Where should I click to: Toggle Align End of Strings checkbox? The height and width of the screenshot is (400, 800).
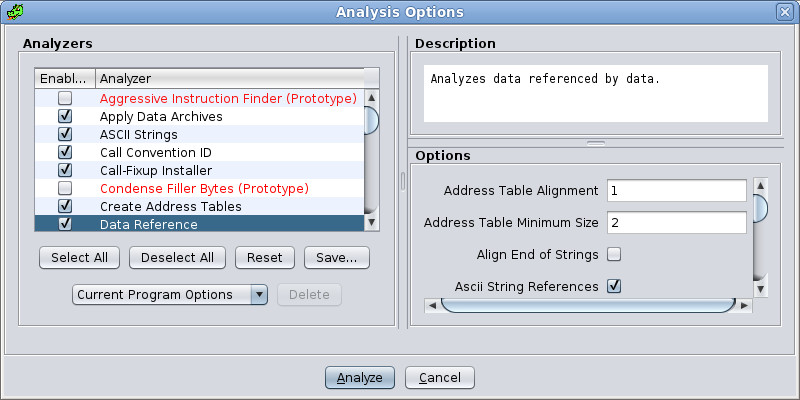pyautogui.click(x=614, y=254)
